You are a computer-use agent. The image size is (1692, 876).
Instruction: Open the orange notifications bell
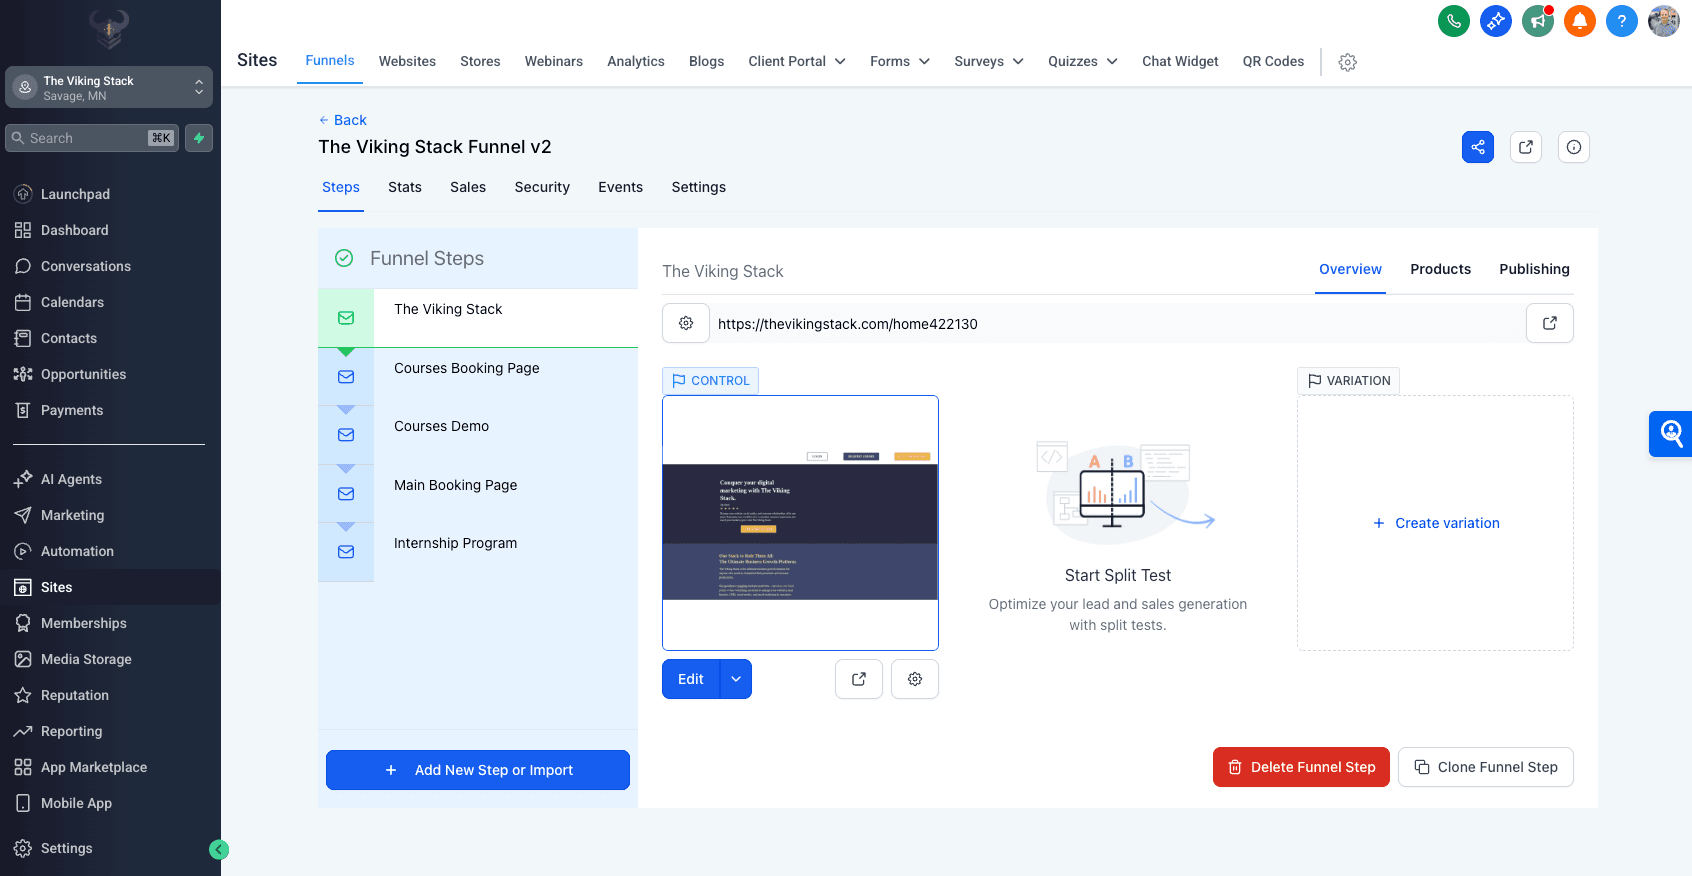click(1579, 21)
